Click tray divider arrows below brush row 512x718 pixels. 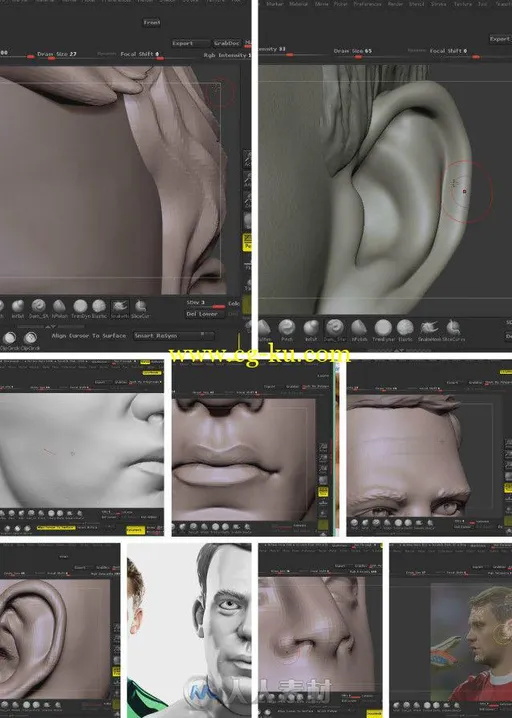coord(50,326)
